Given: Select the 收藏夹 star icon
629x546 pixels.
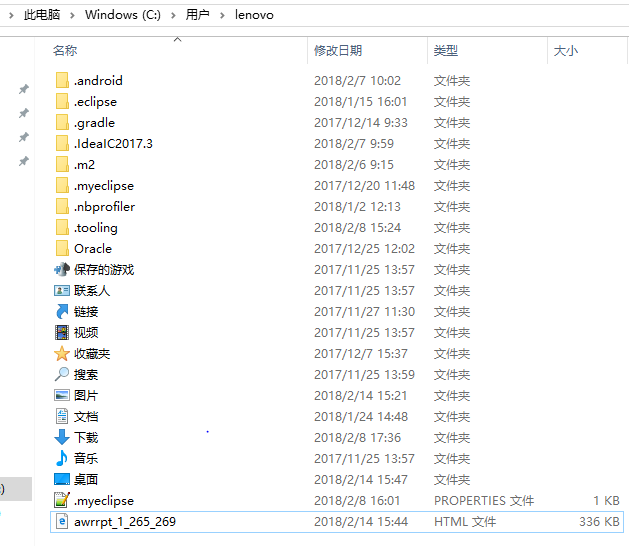Looking at the screenshot, I should [x=62, y=353].
